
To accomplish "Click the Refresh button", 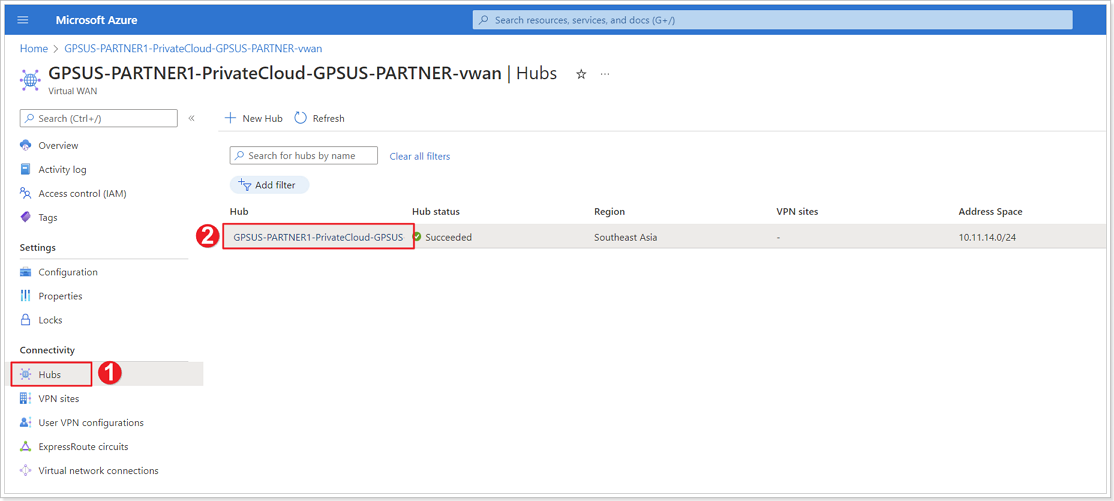I will [319, 119].
